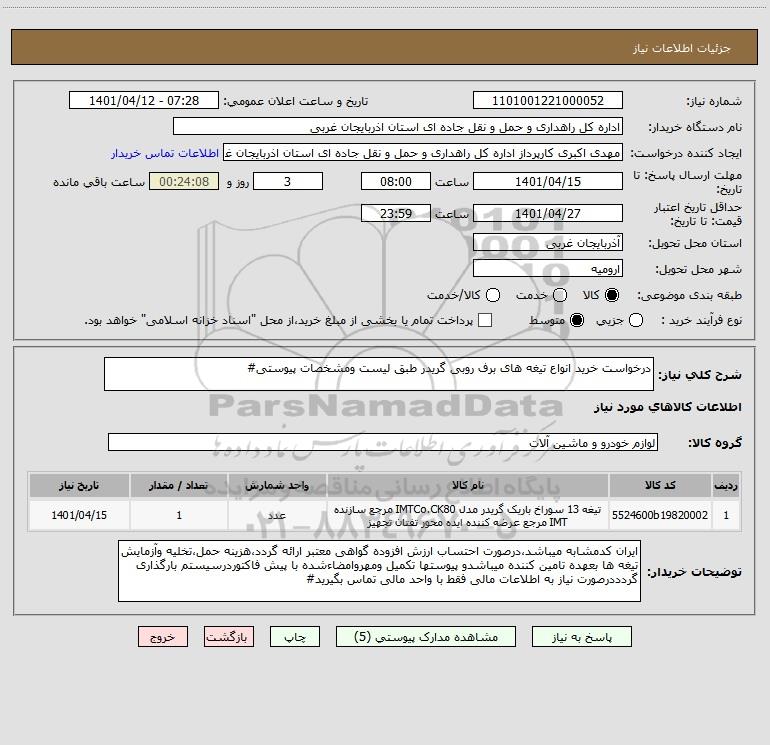This screenshot has width=770, height=745.
Task: Click the استان محل تحویل field آذربایجان غربی
Action: tap(548, 242)
